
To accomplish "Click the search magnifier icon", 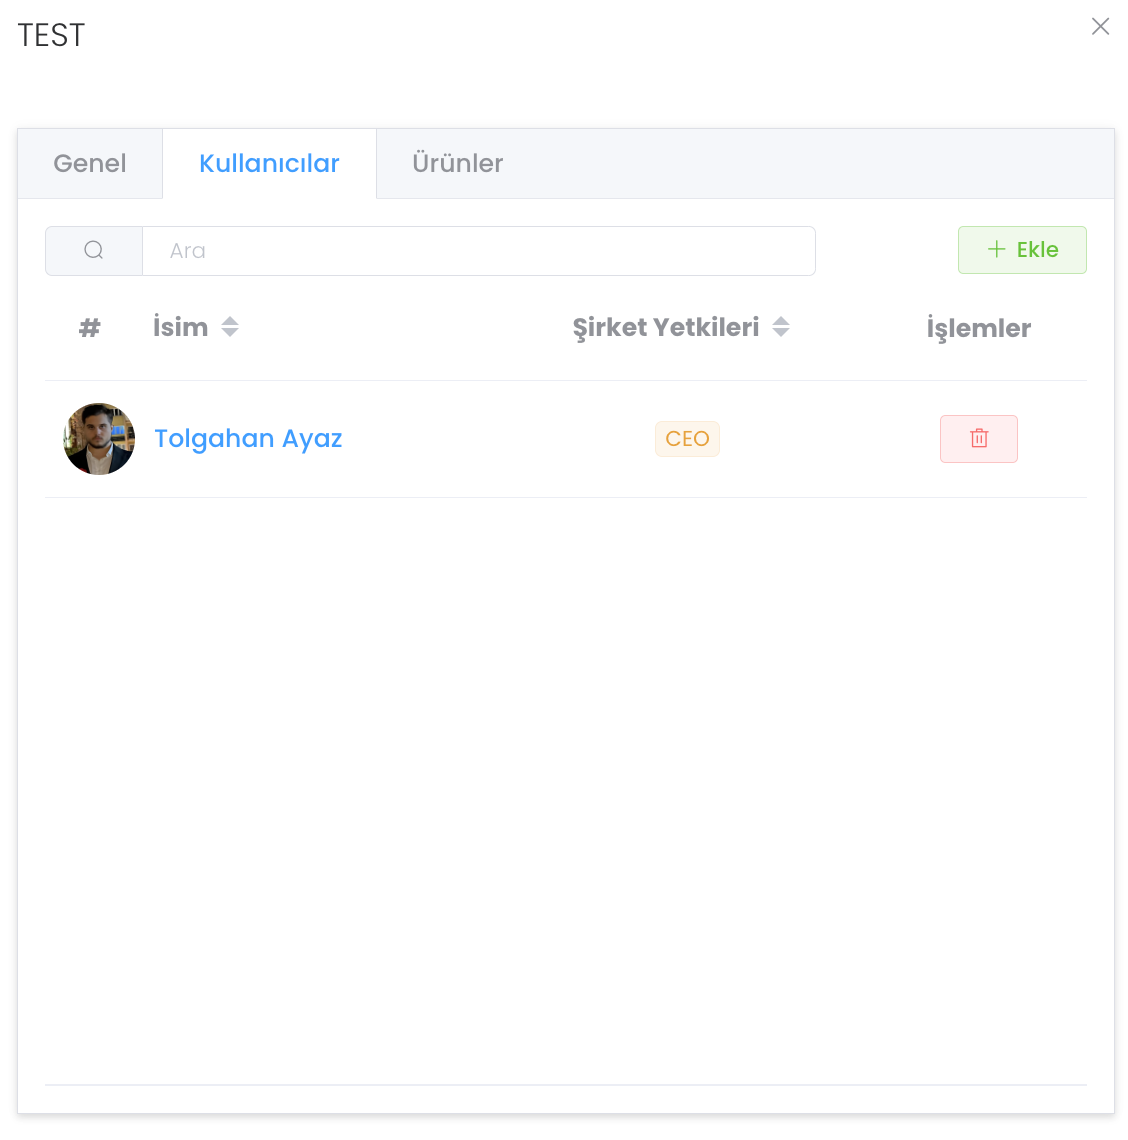I will tap(94, 251).
